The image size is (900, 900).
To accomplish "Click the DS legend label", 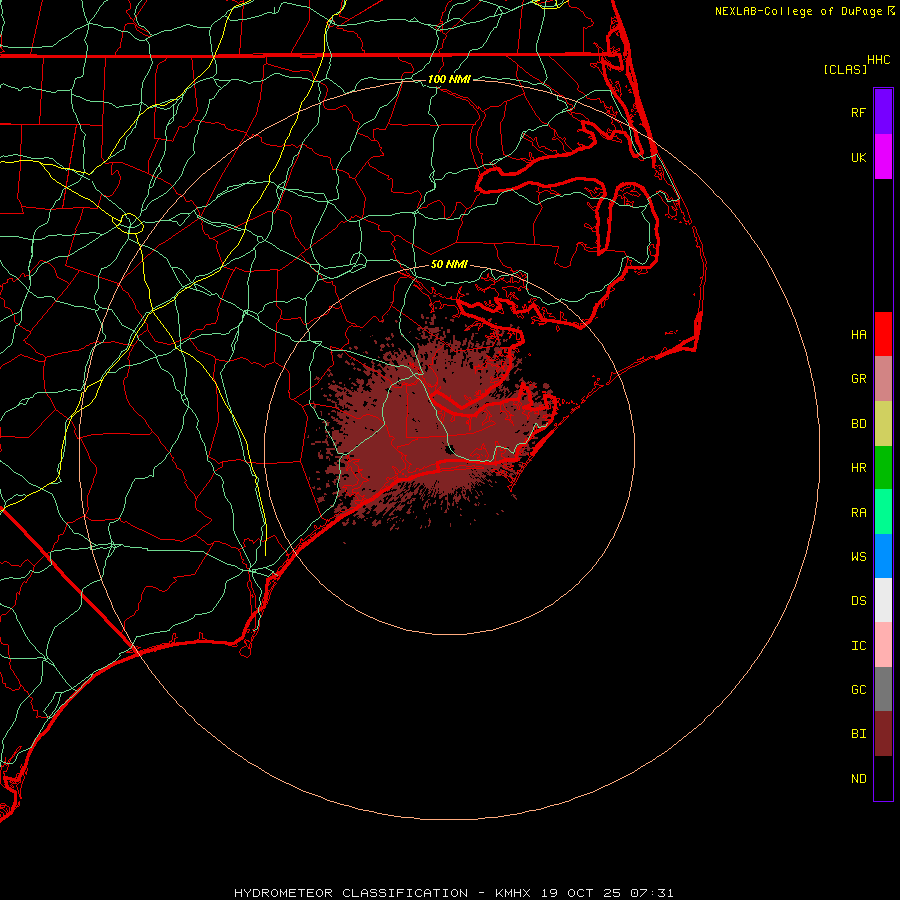I will (x=858, y=601).
